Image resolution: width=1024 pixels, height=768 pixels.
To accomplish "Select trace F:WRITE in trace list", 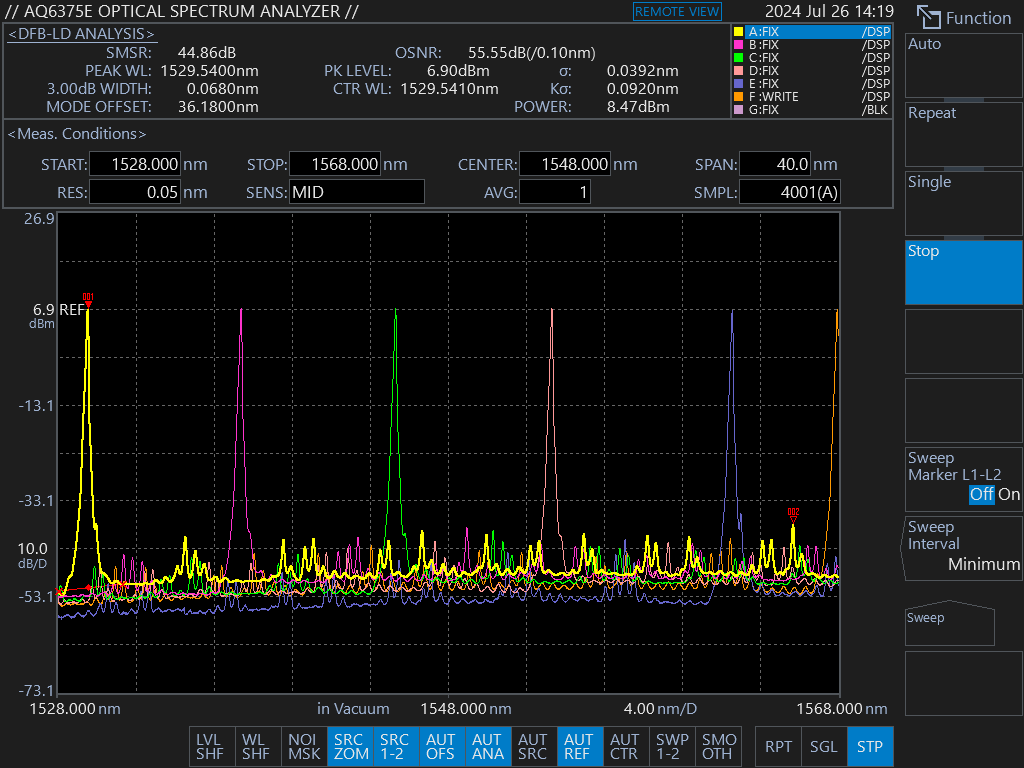I will (x=811, y=97).
